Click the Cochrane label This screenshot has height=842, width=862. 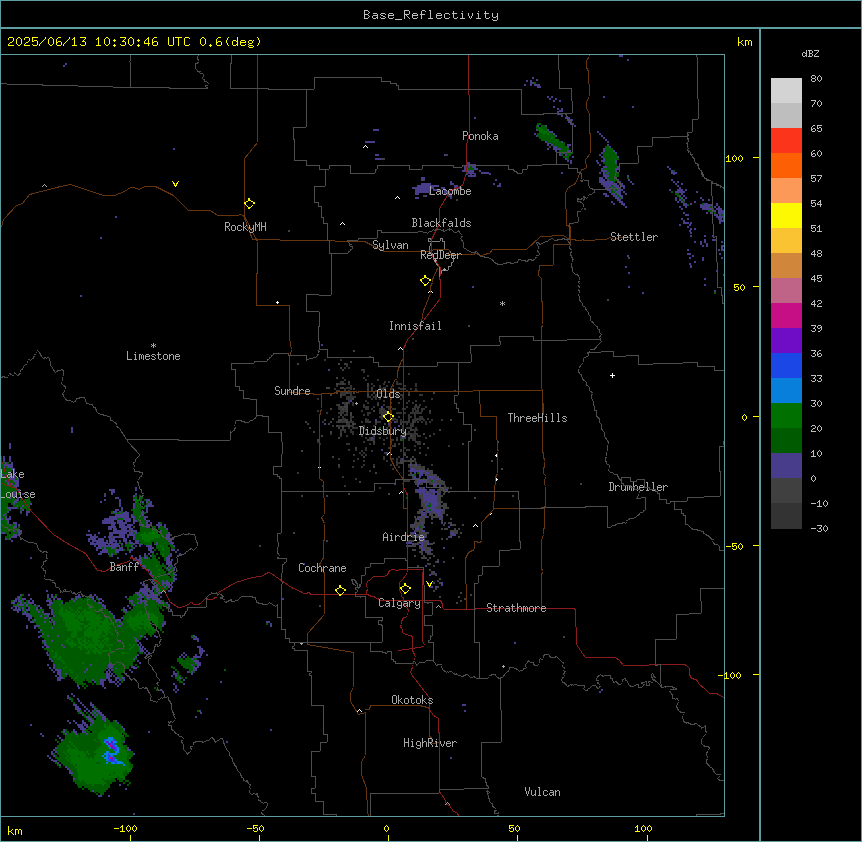322,568
